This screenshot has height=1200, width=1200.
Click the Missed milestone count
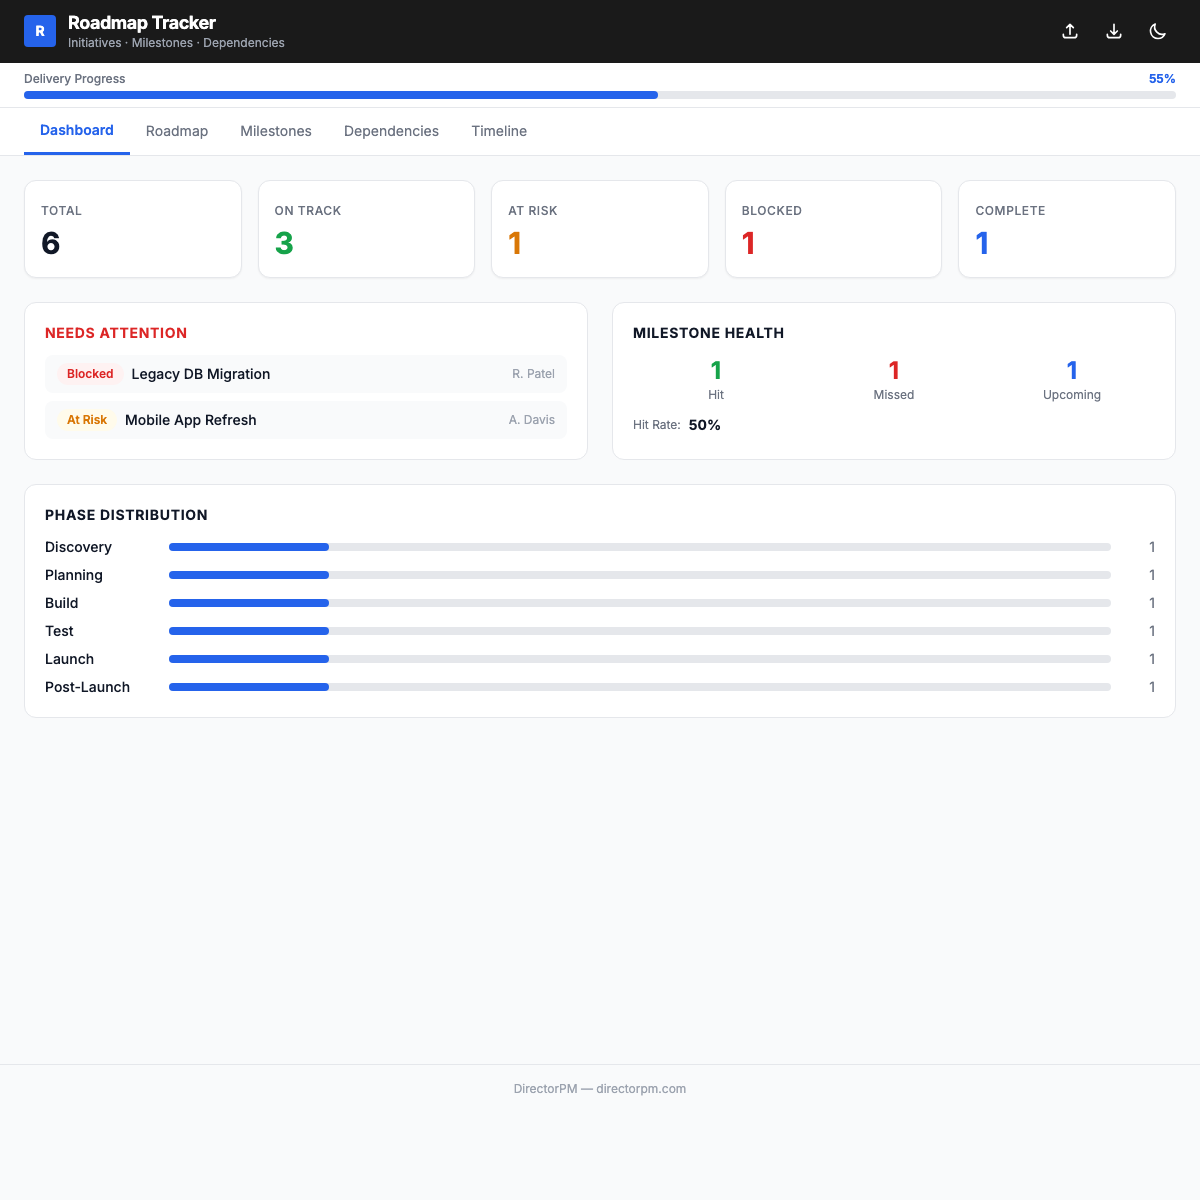[894, 371]
